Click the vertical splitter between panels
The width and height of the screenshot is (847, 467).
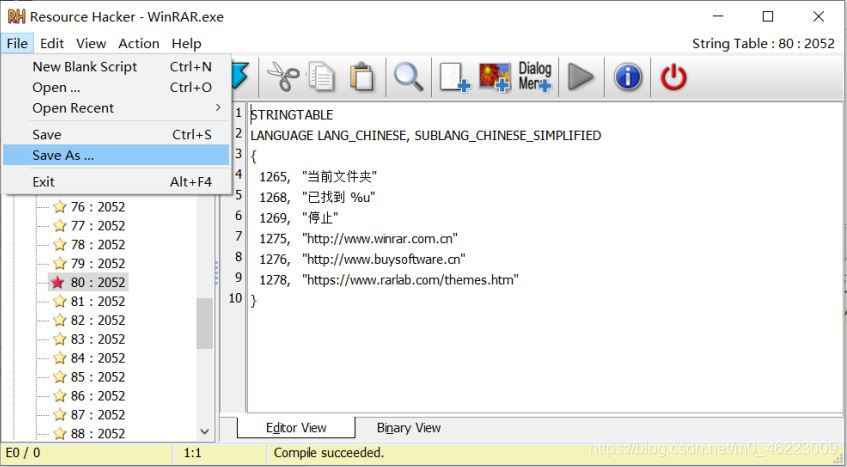click(217, 273)
